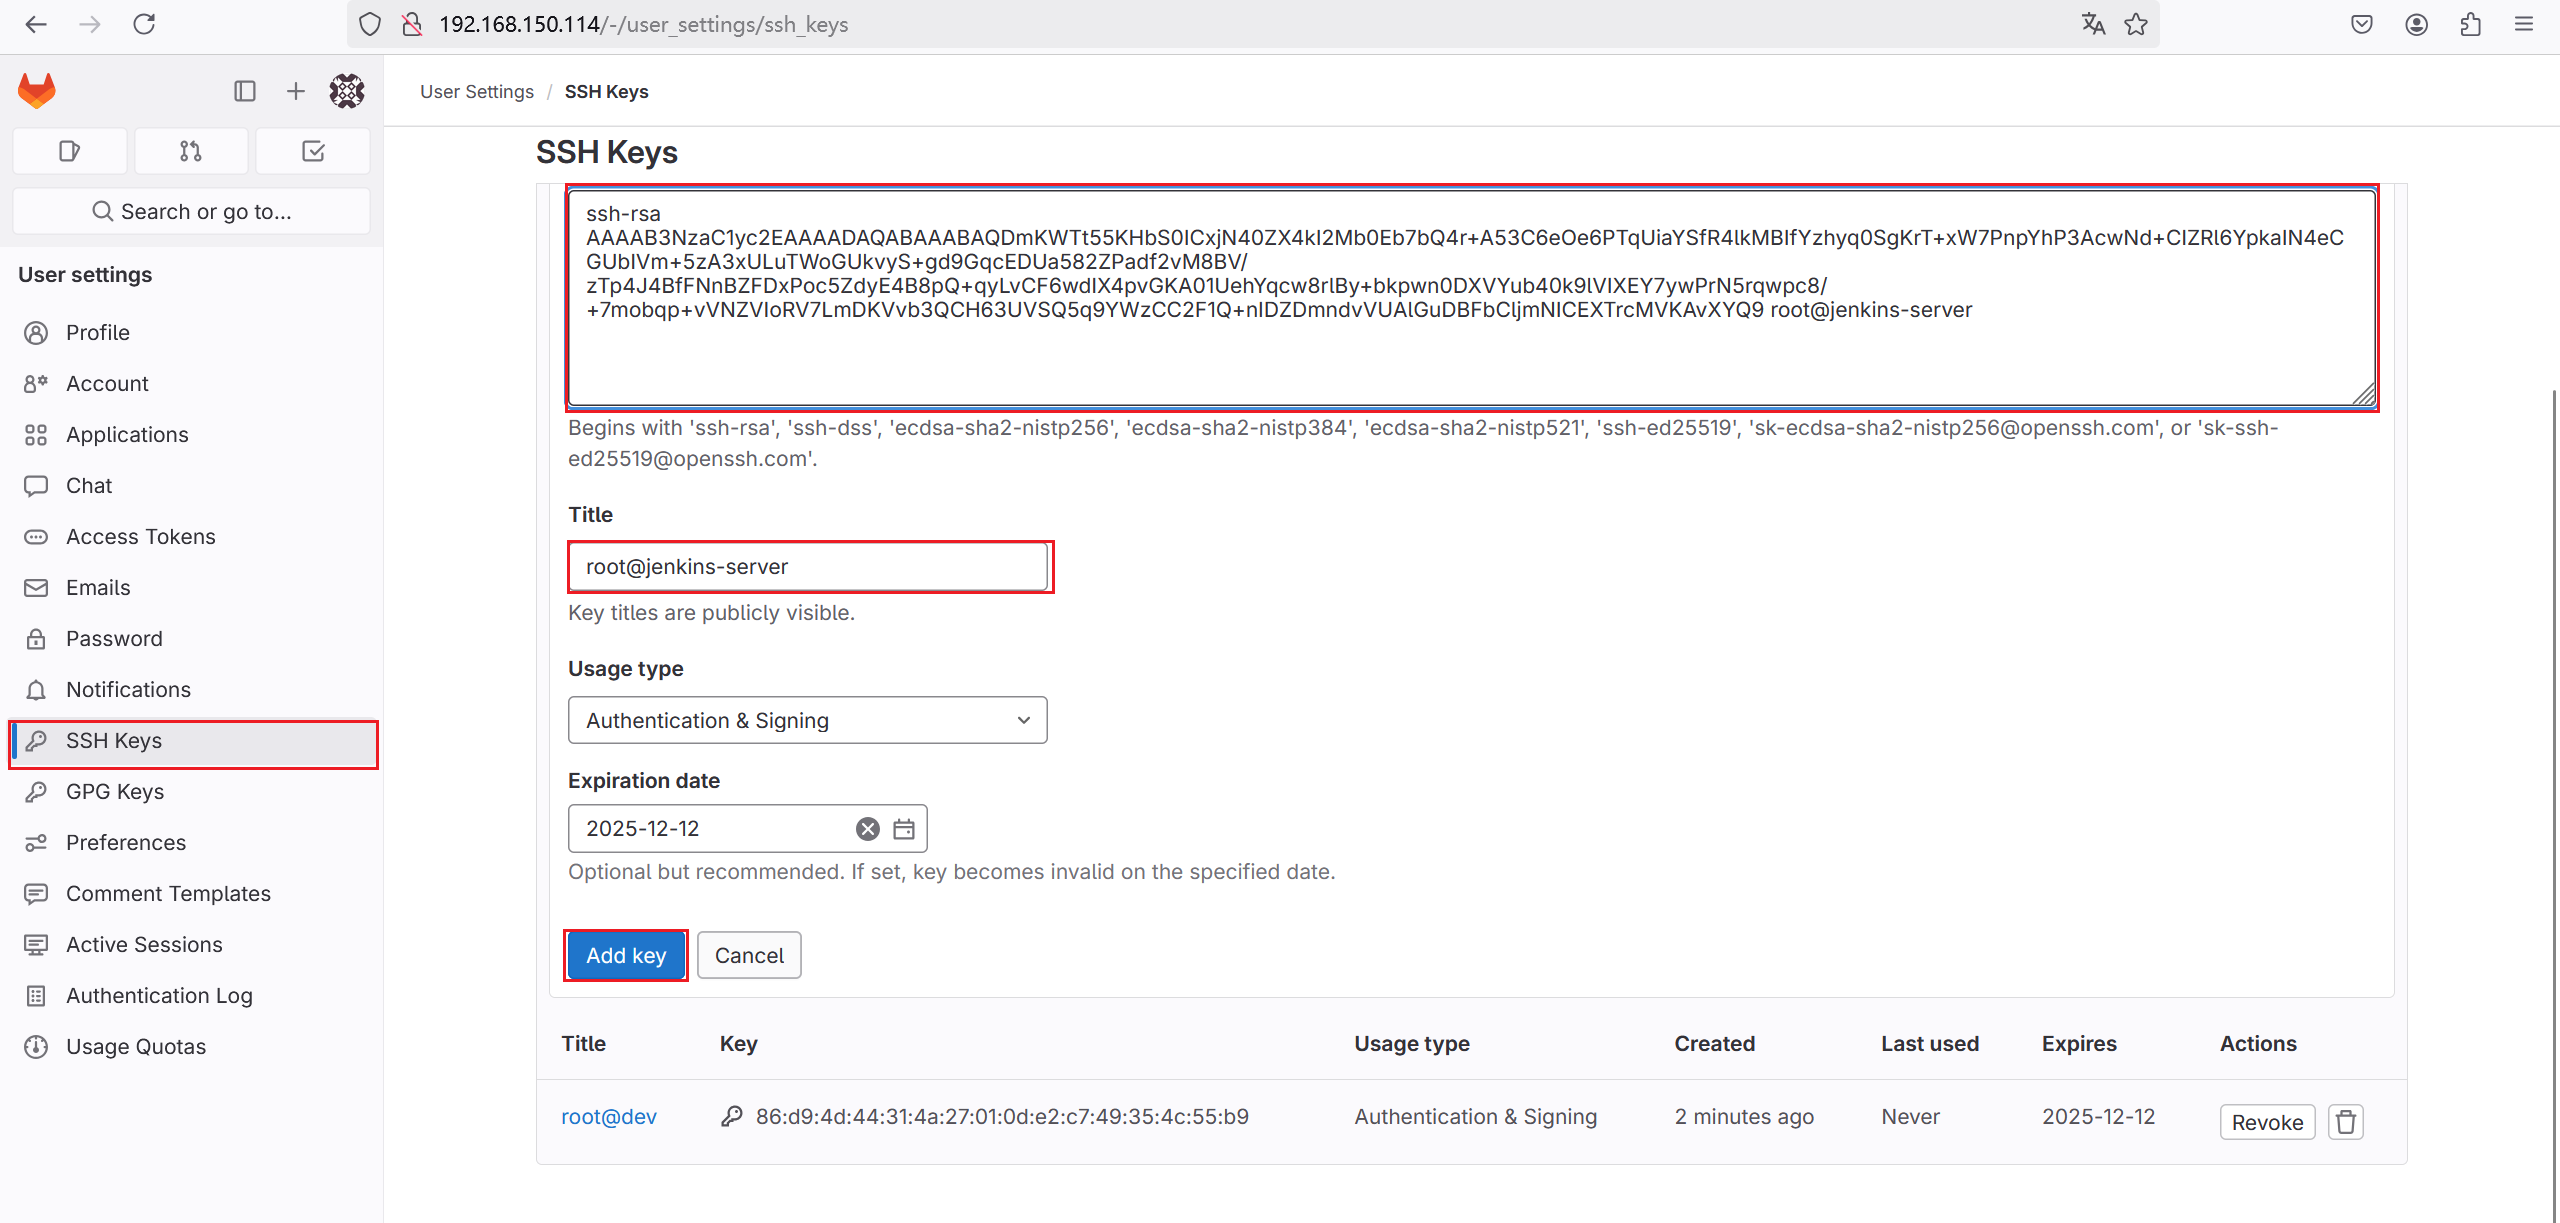2560x1223 pixels.
Task: Click Search or go to box
Action: pos(191,211)
